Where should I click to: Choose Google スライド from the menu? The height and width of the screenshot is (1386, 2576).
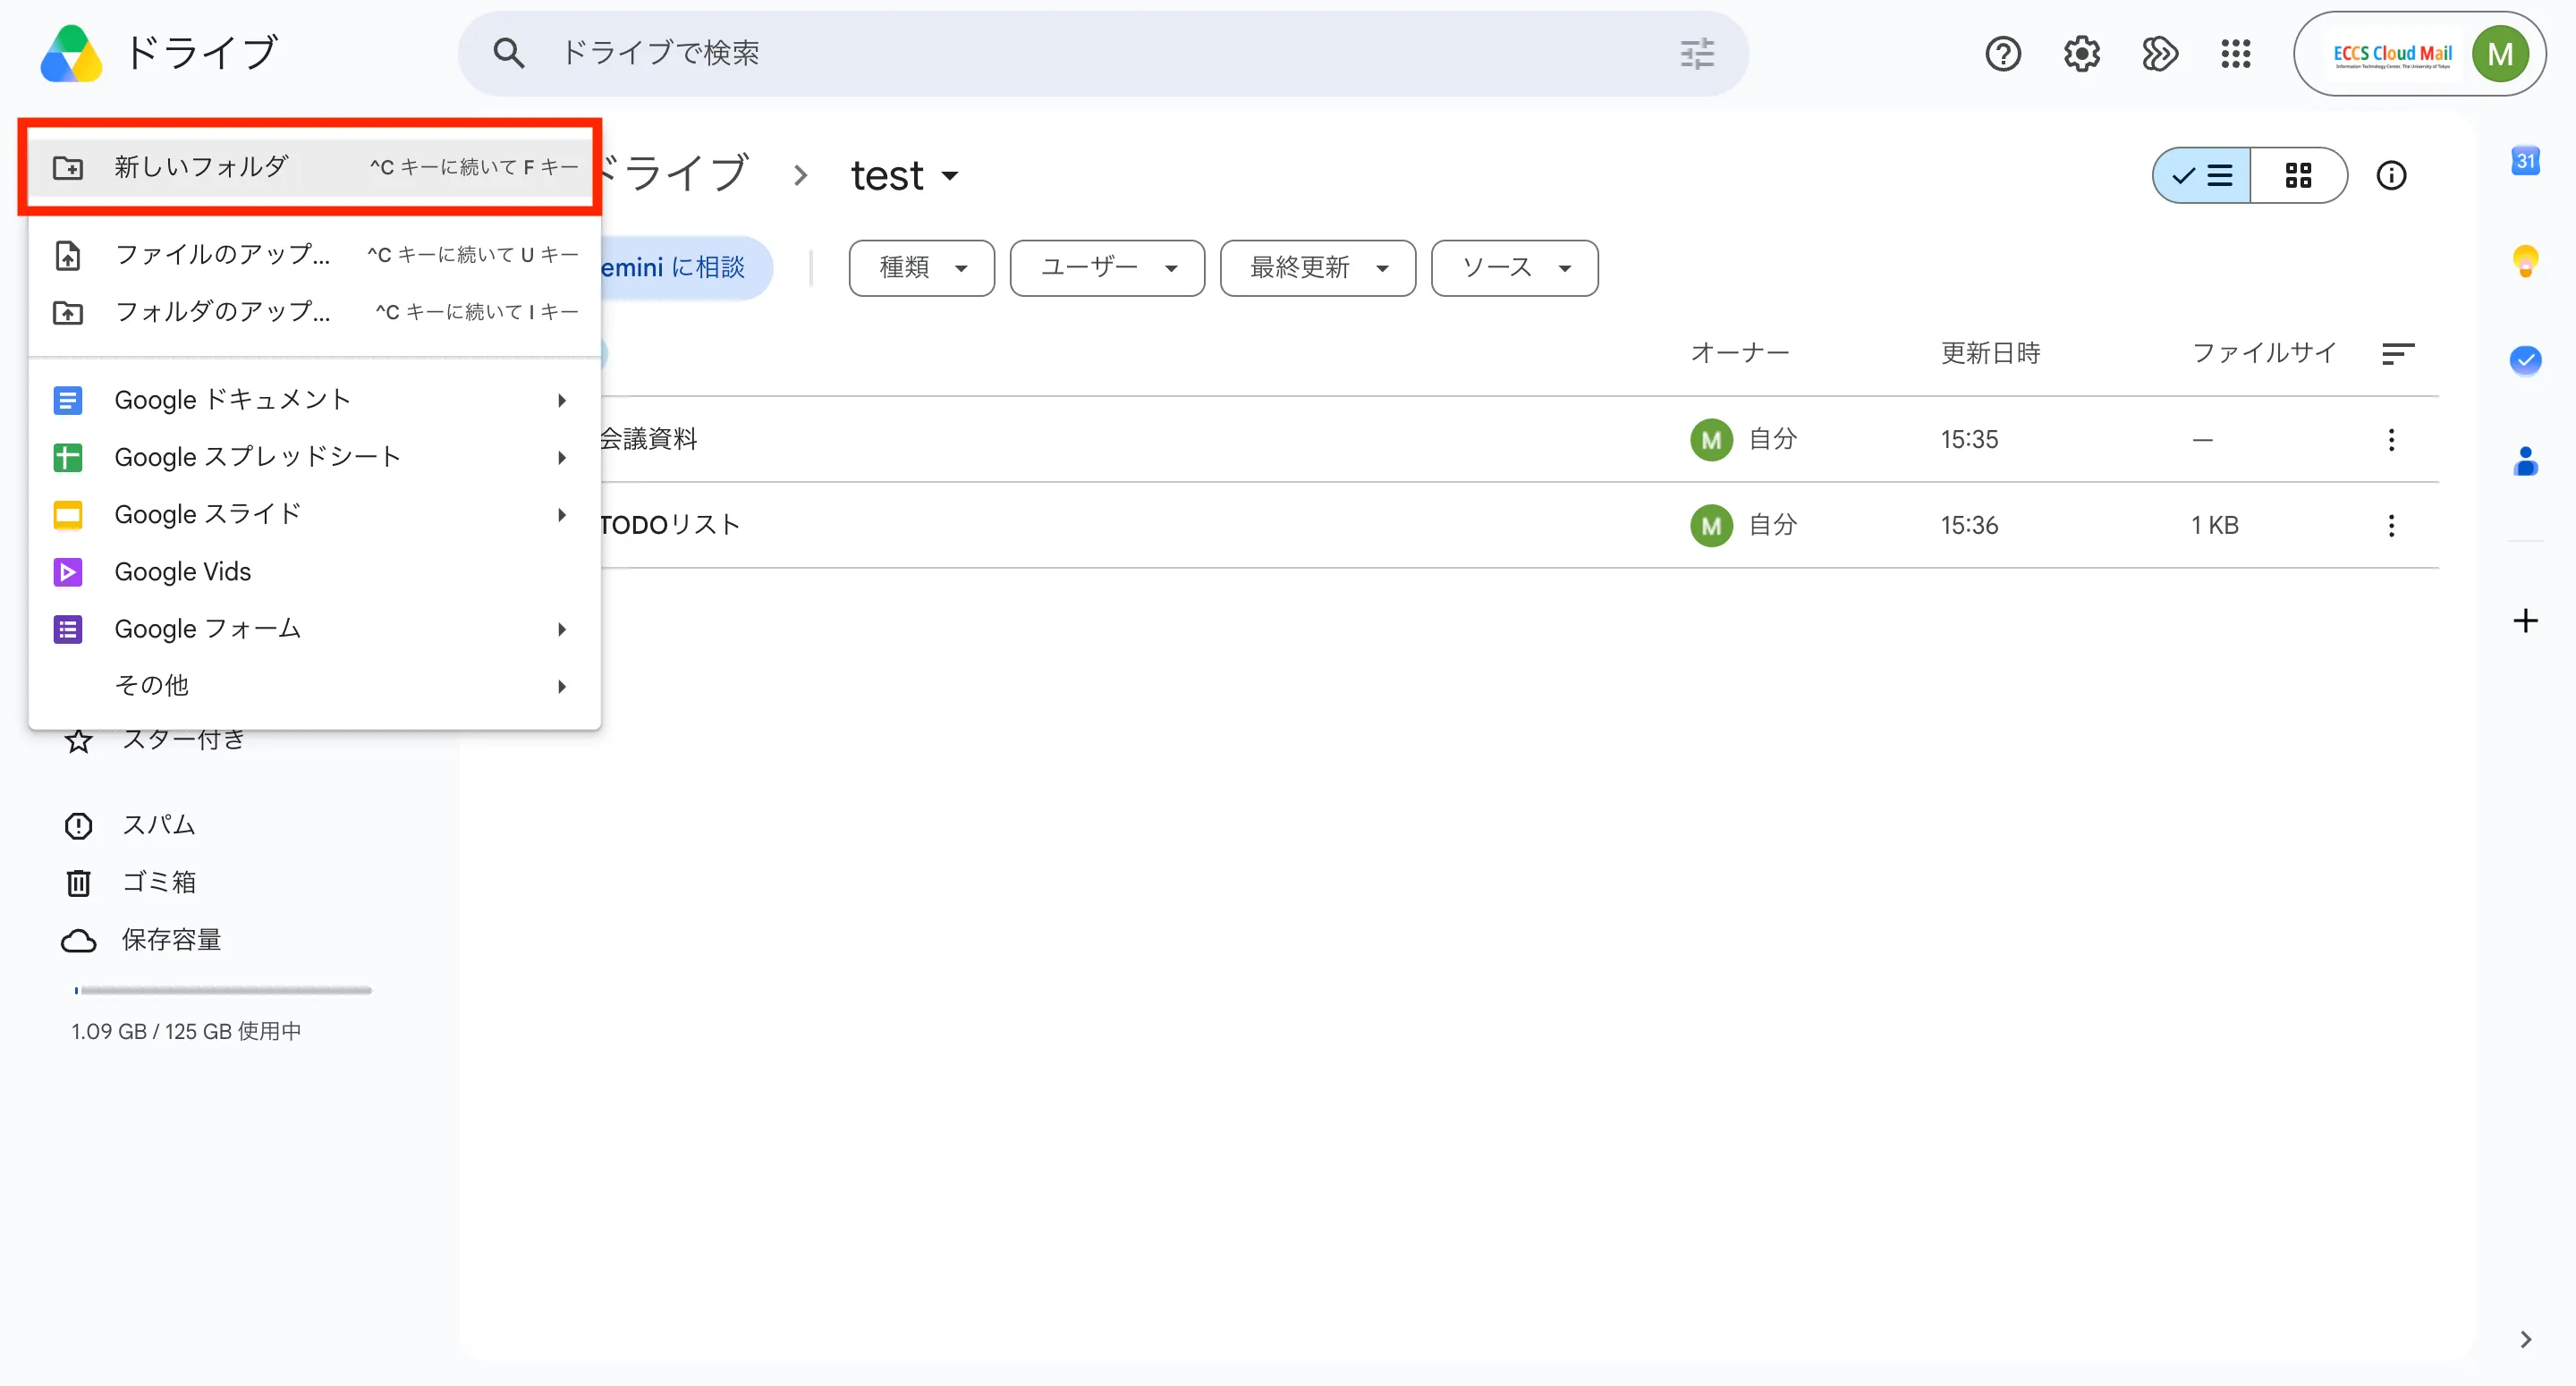[x=314, y=515]
